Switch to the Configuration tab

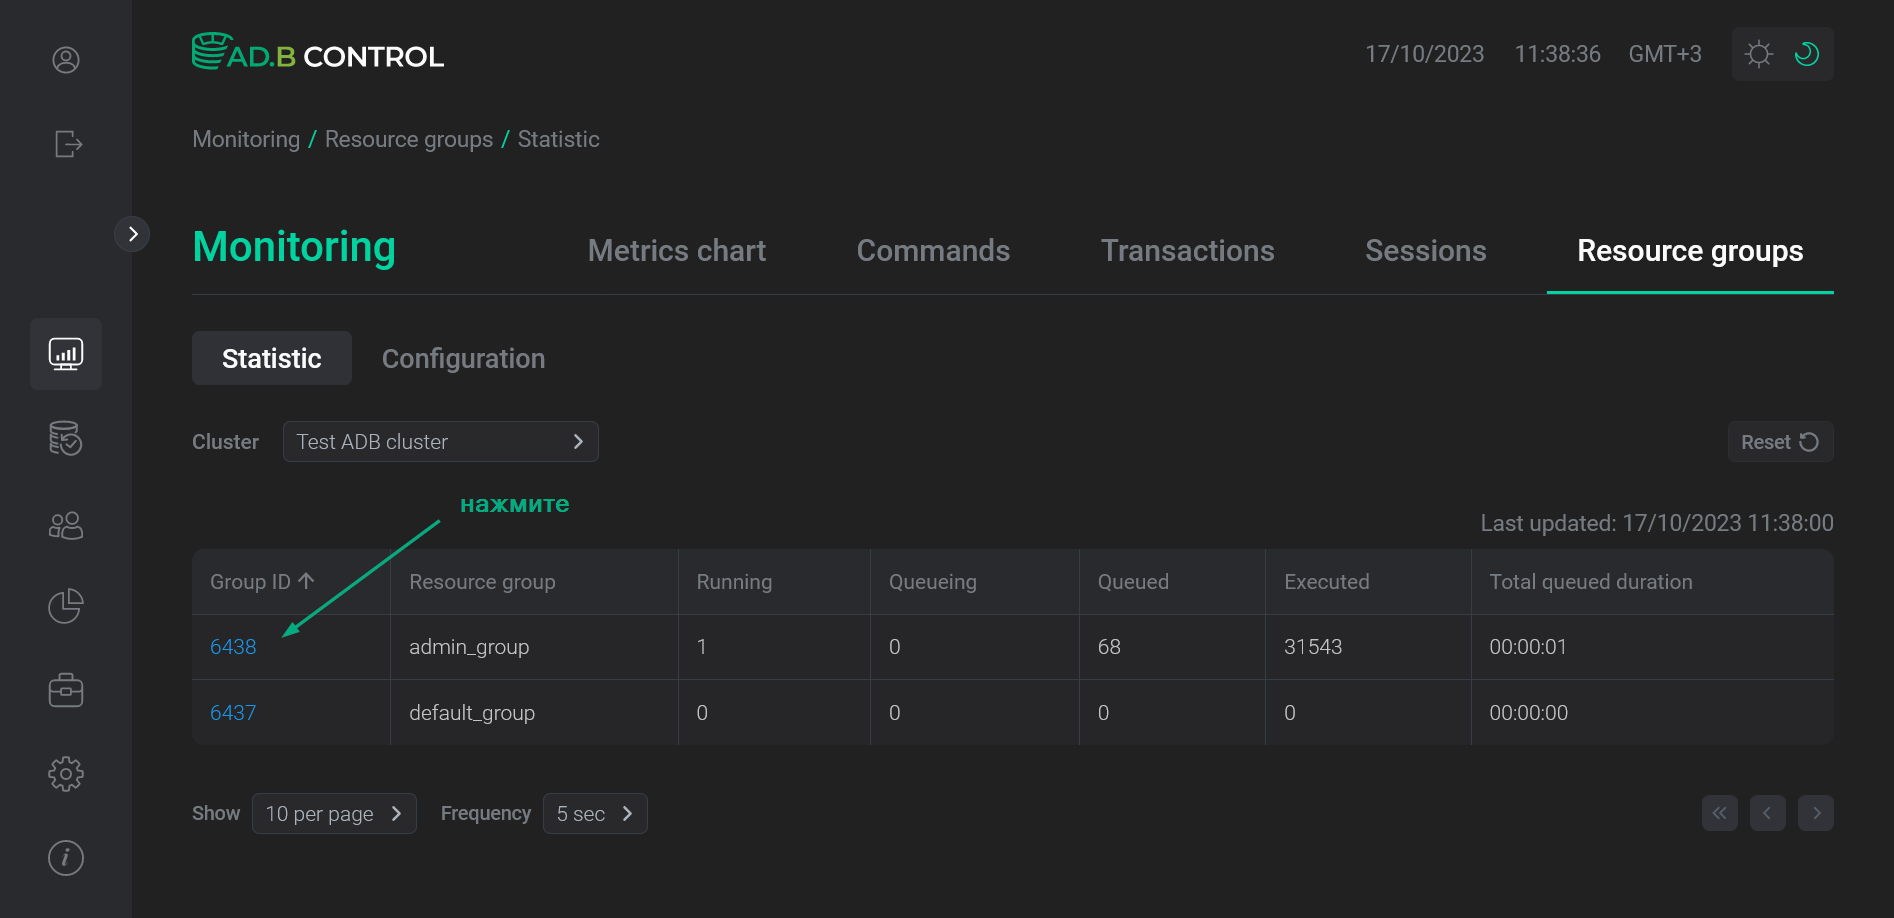(x=463, y=359)
